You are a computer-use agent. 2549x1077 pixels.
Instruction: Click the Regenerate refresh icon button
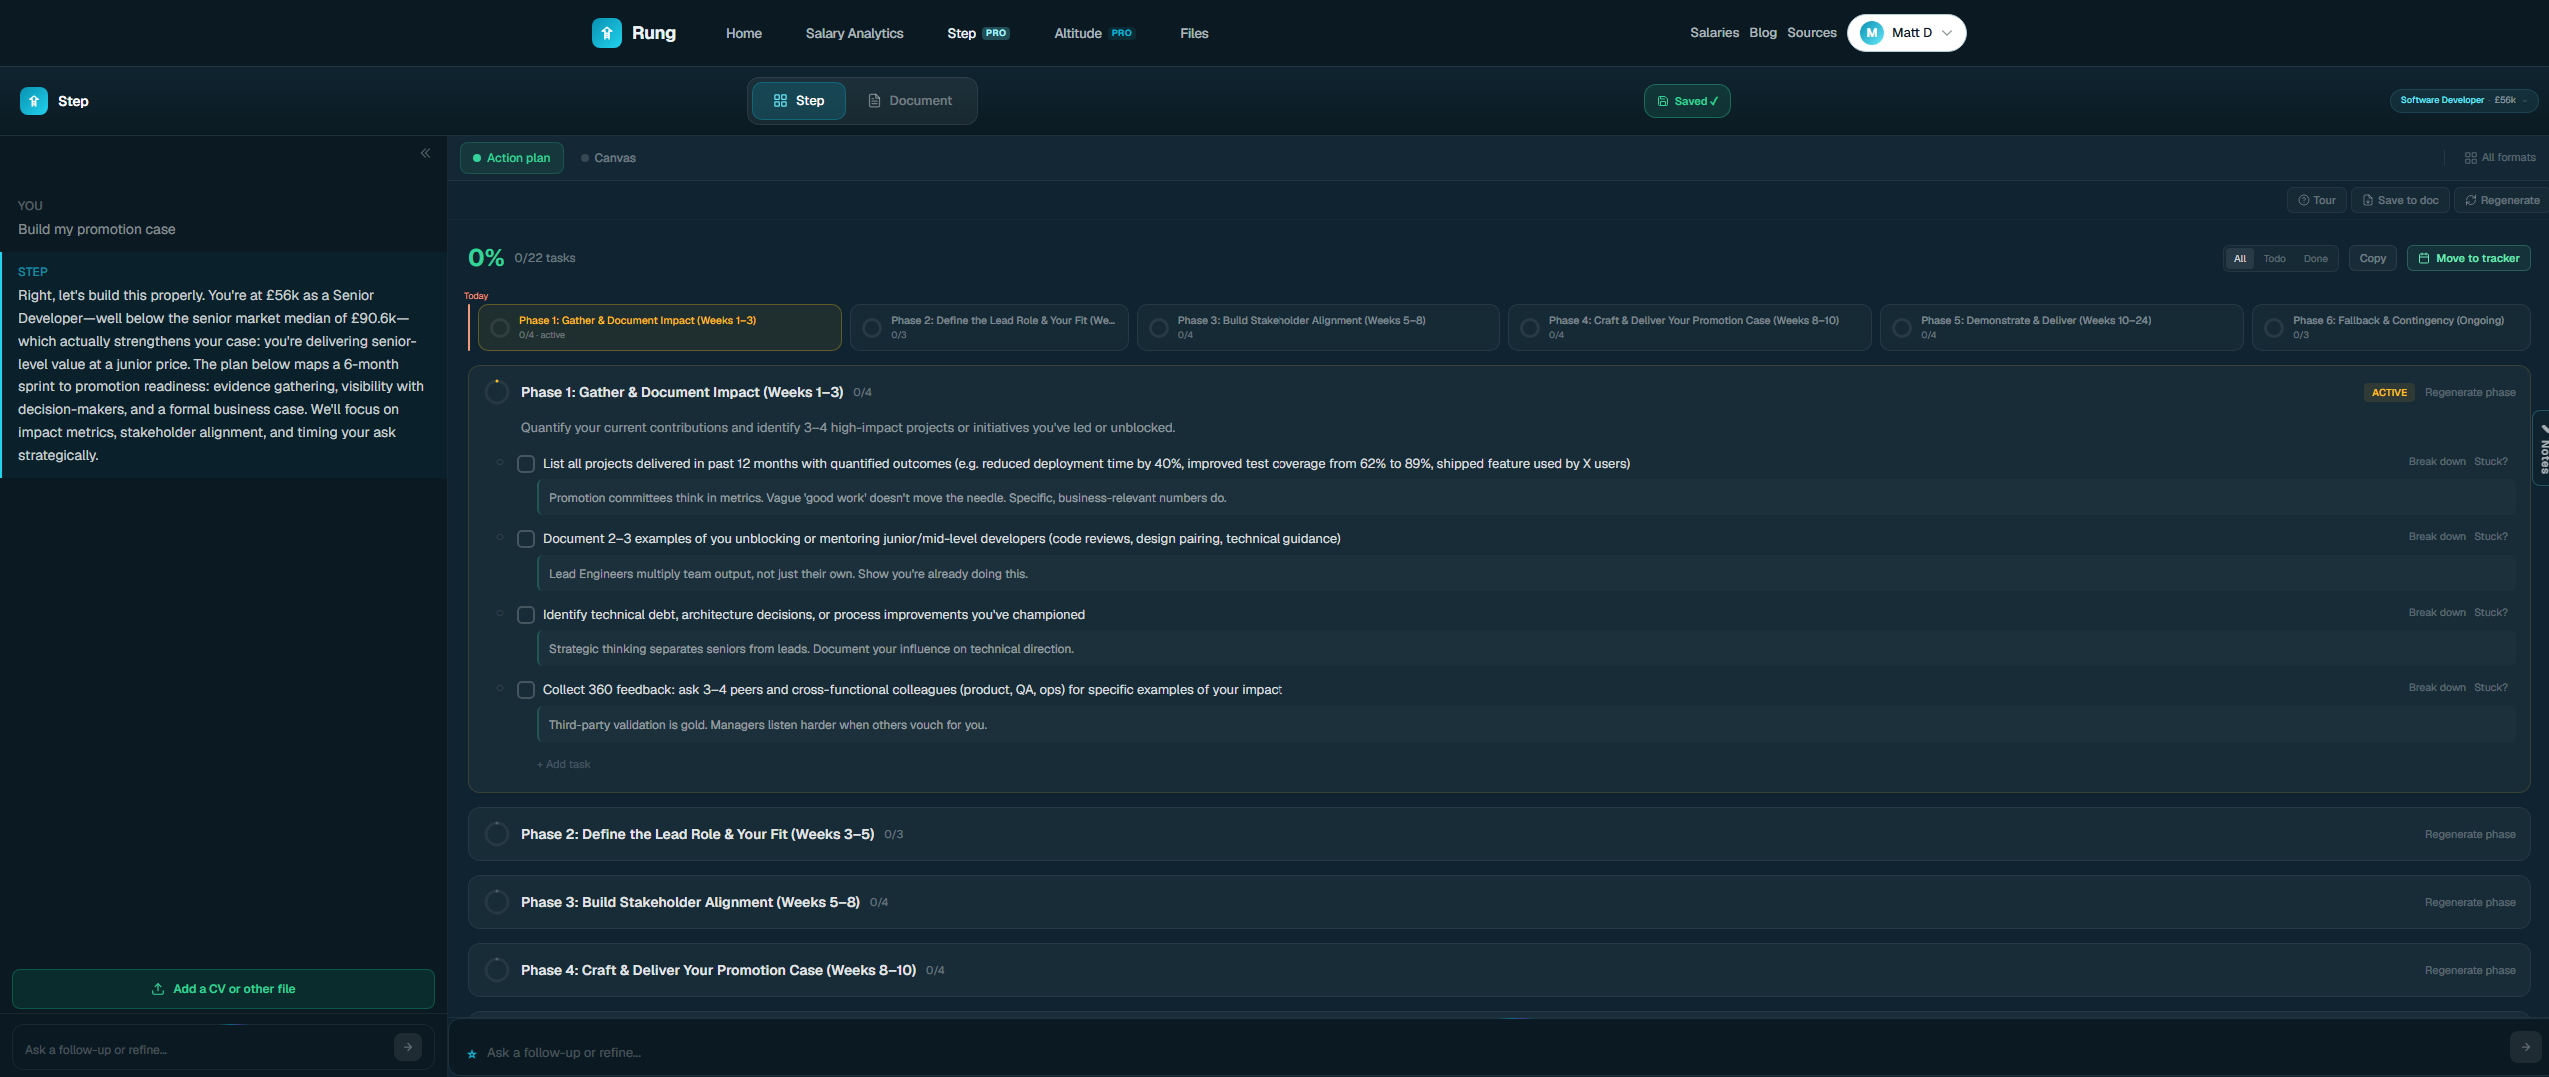point(2501,200)
